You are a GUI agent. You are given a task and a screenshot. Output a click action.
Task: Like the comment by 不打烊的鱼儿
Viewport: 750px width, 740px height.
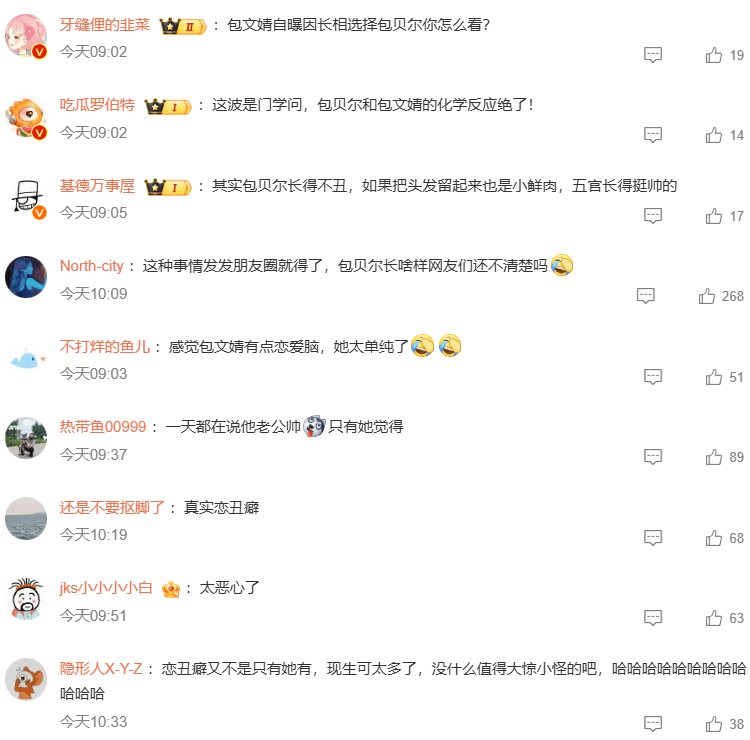click(x=713, y=377)
